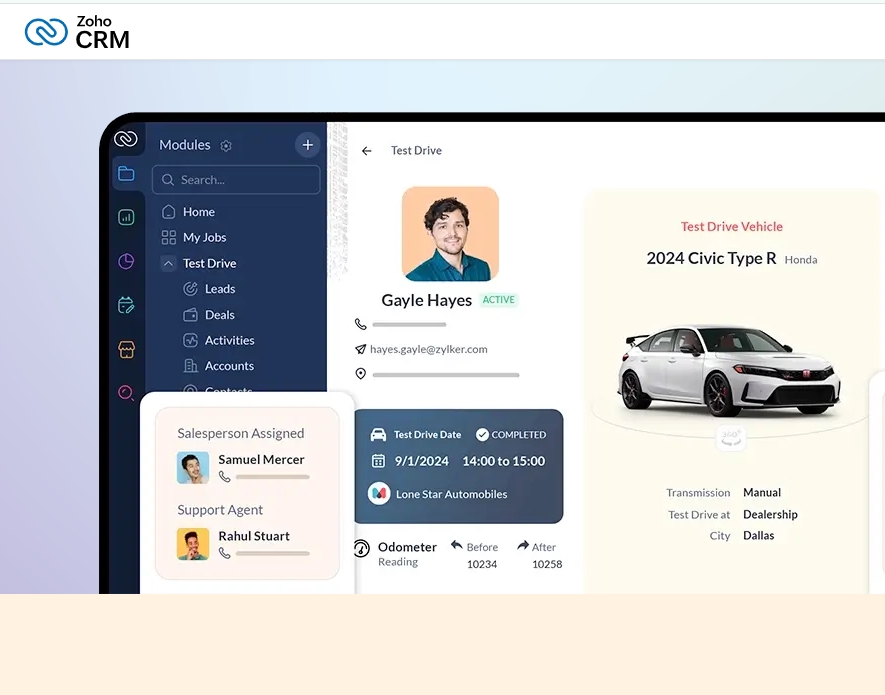Viewport: 885px width, 695px height.
Task: Click the My Jobs grid icon
Action: (168, 237)
